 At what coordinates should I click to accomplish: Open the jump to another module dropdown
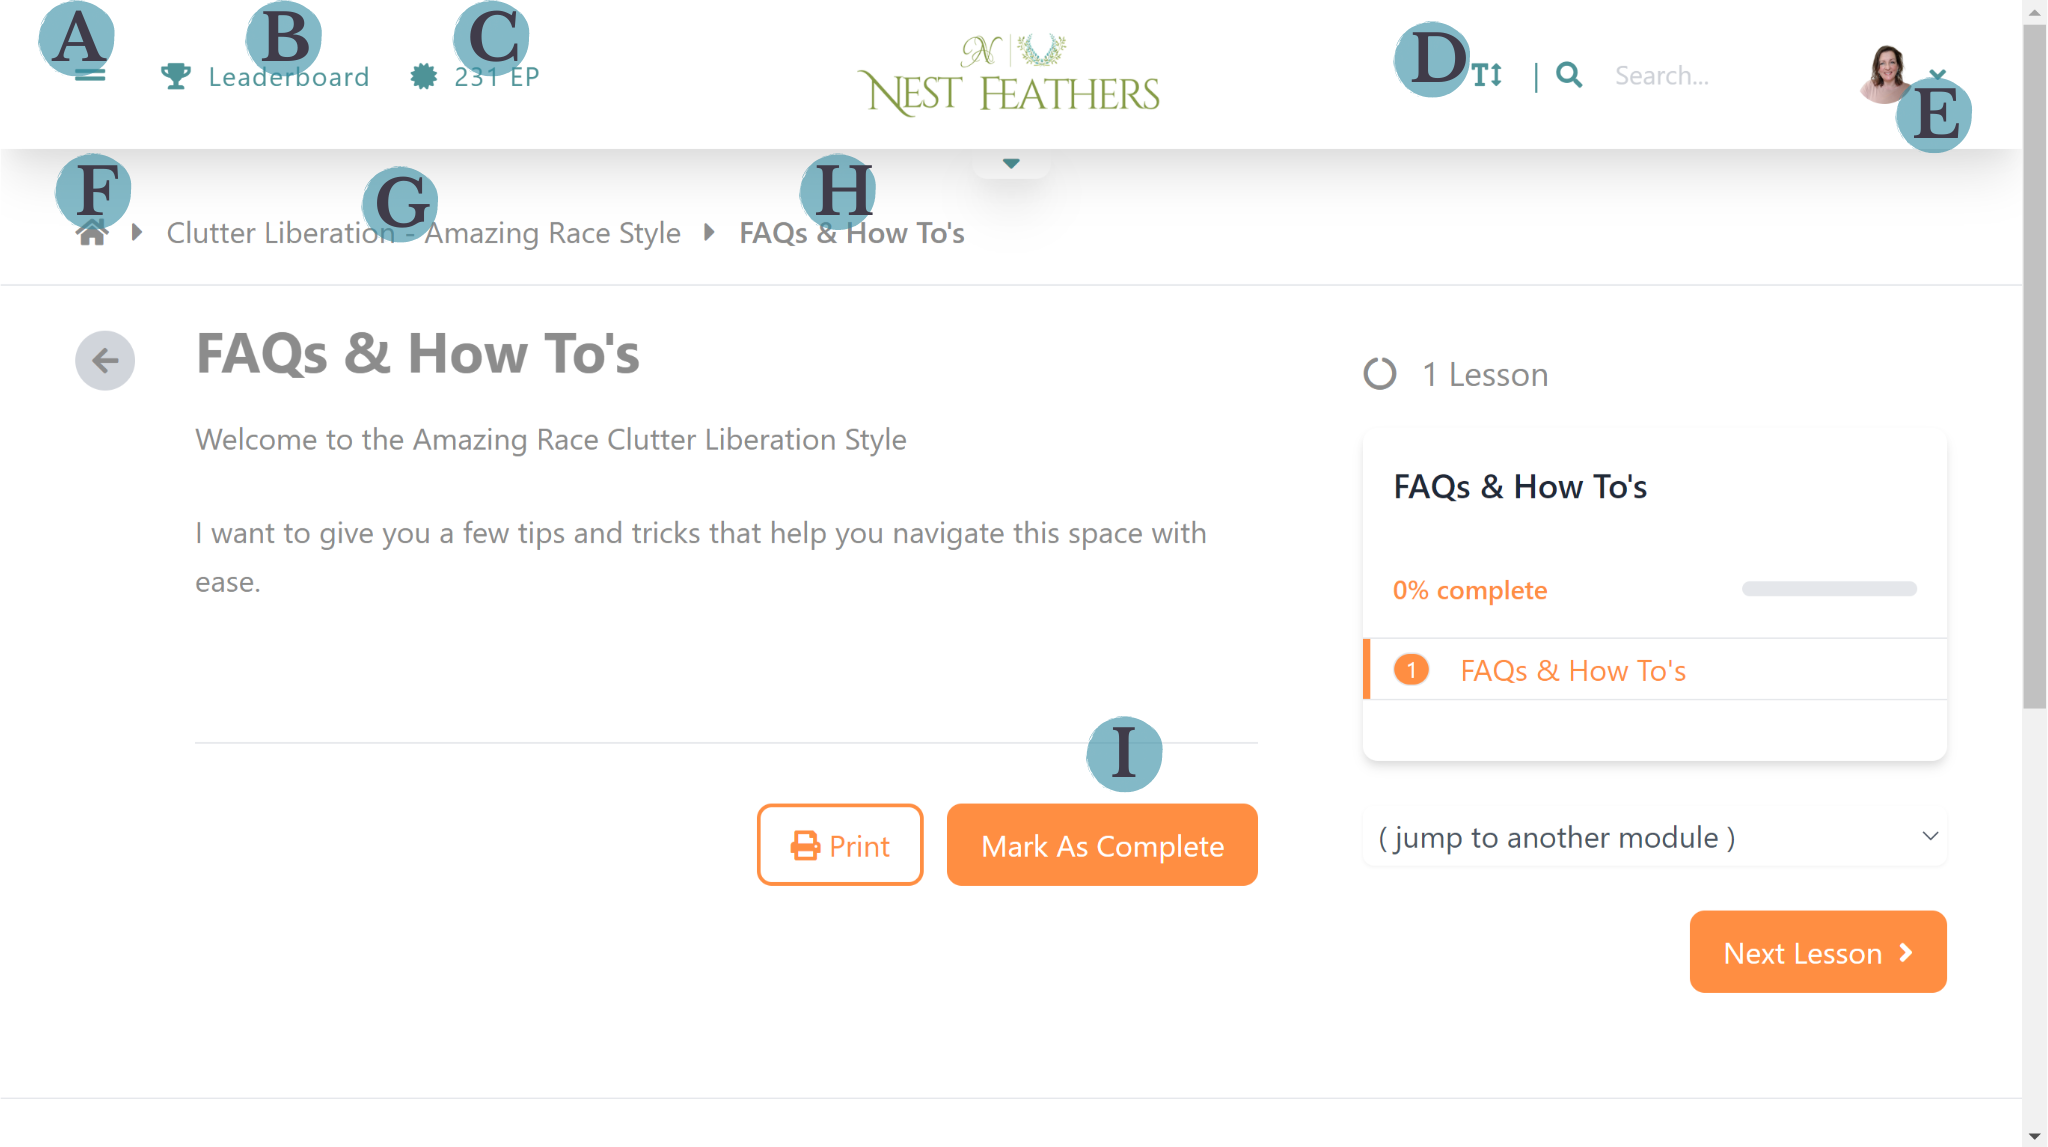coord(1654,837)
